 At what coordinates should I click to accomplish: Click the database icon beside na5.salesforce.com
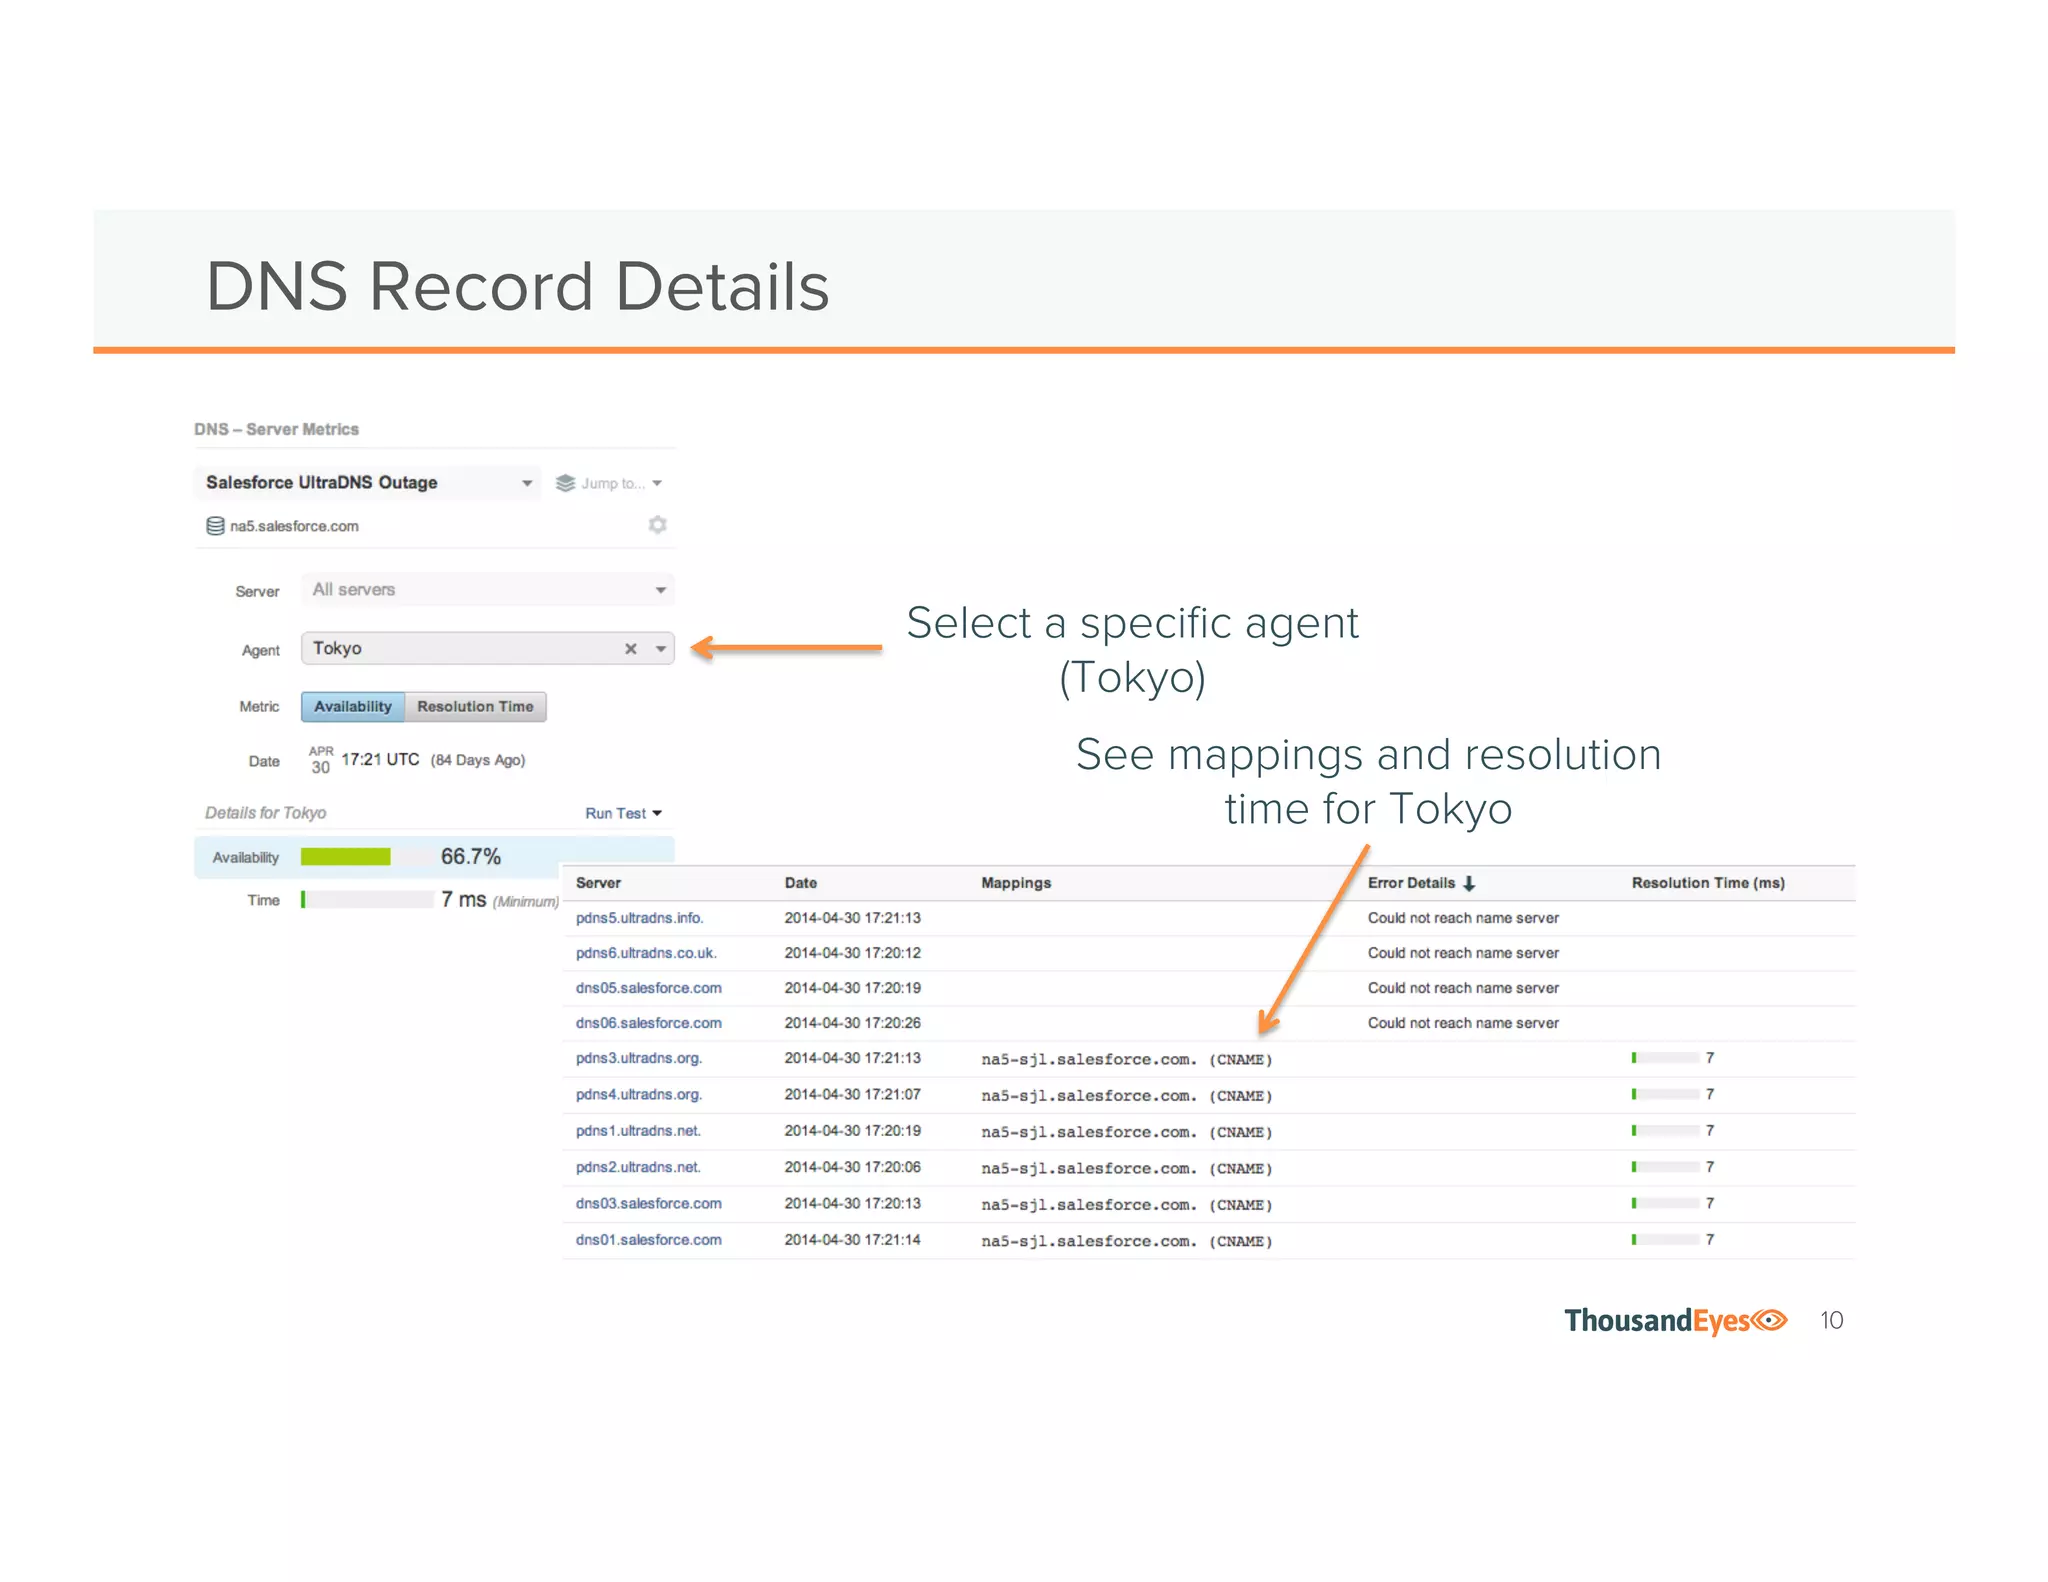(215, 526)
